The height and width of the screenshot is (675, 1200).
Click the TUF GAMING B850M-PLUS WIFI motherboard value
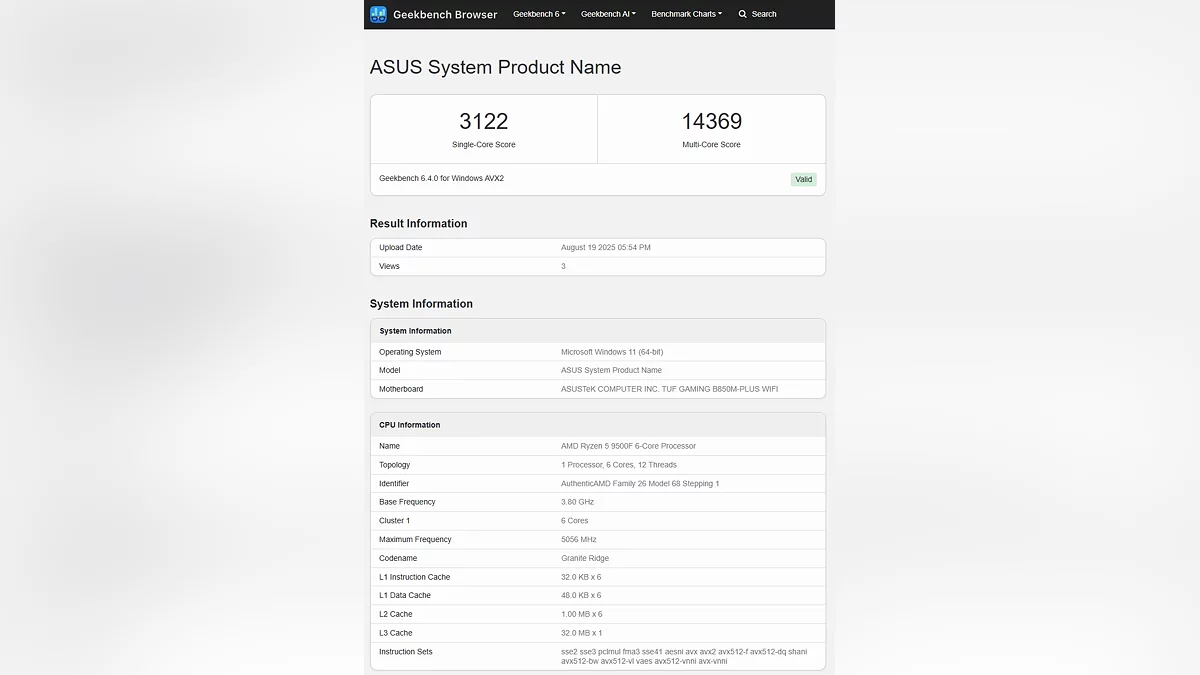point(669,389)
